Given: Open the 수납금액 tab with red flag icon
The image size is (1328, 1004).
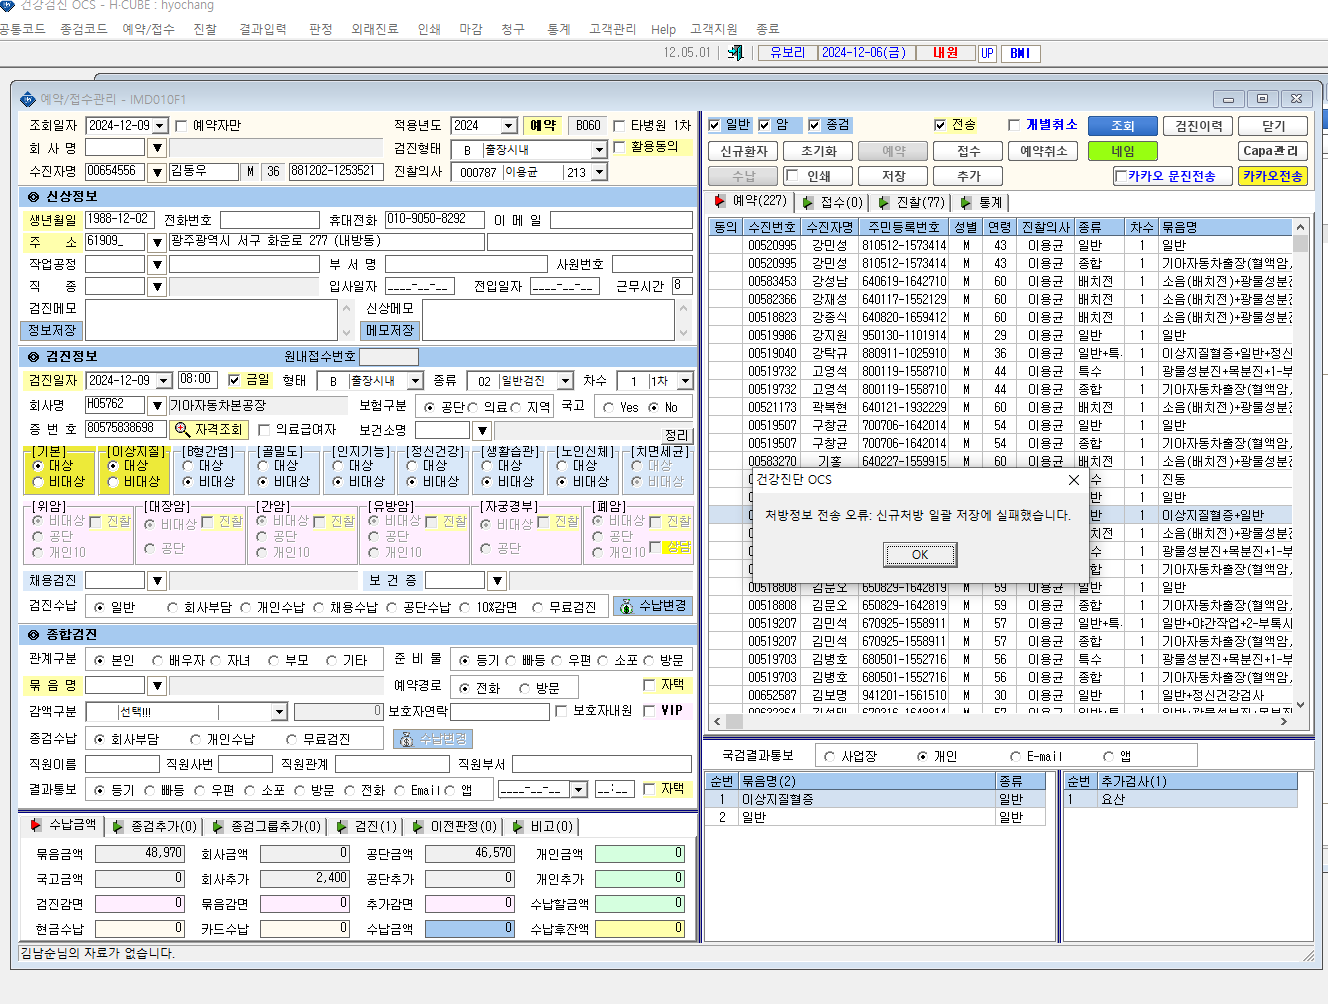Looking at the screenshot, I should pyautogui.click(x=62, y=826).
